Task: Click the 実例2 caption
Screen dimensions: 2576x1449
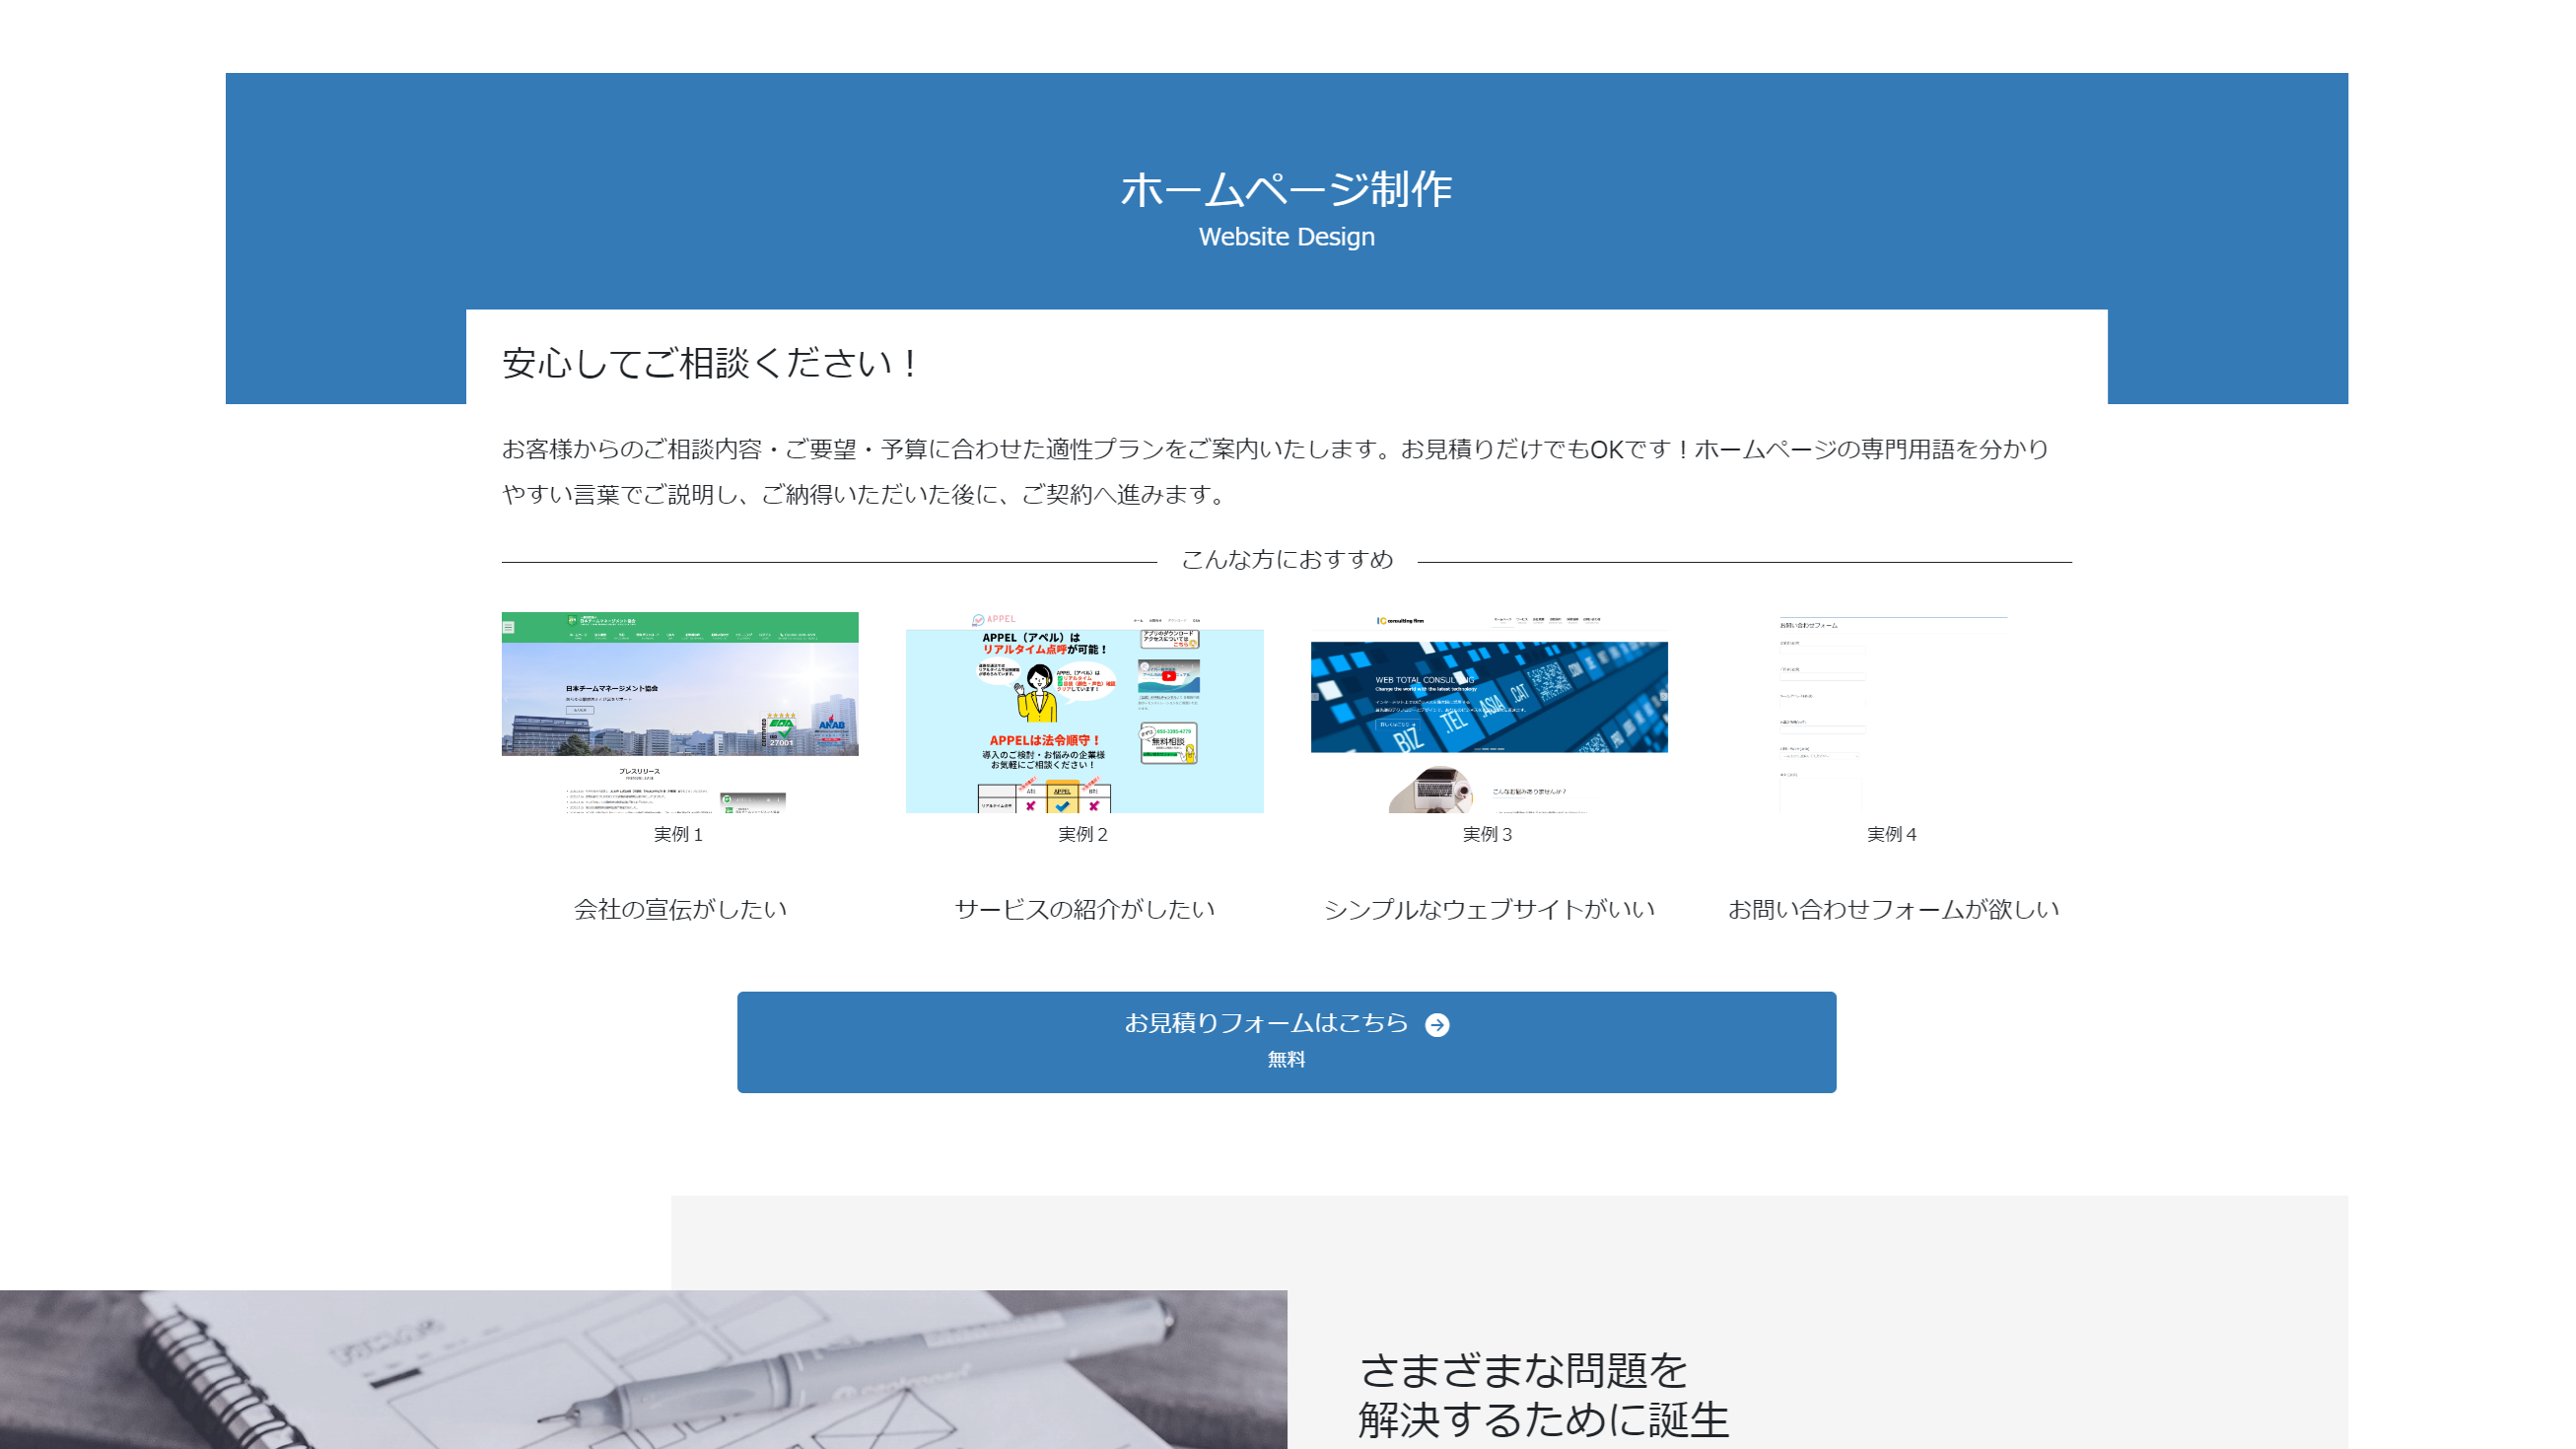Action: (x=1083, y=835)
